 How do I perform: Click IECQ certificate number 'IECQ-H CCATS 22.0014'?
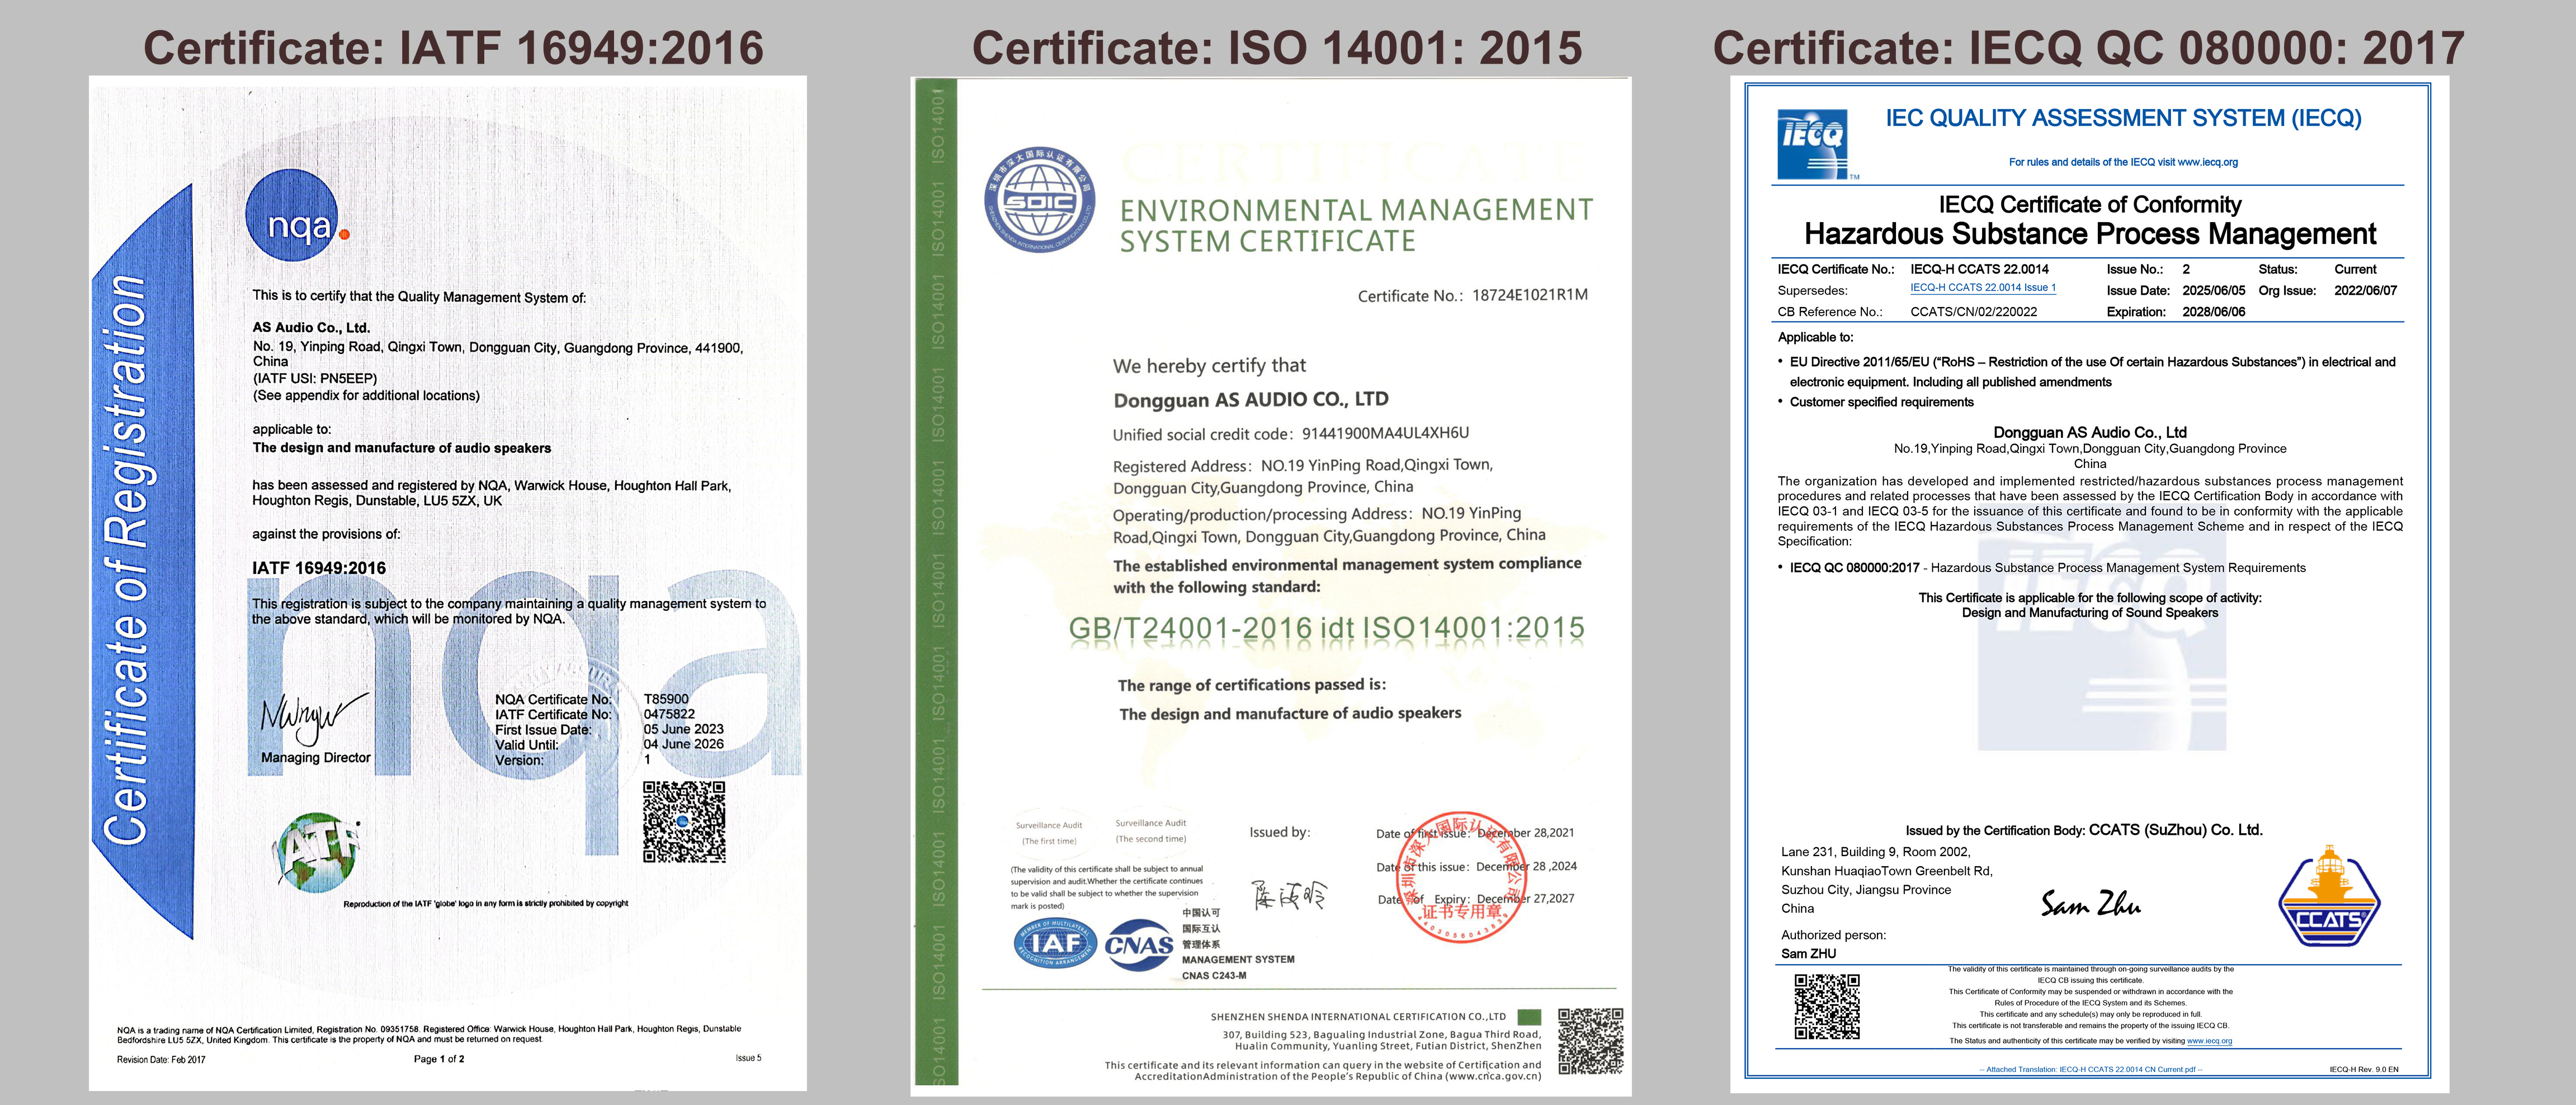pyautogui.click(x=1979, y=269)
